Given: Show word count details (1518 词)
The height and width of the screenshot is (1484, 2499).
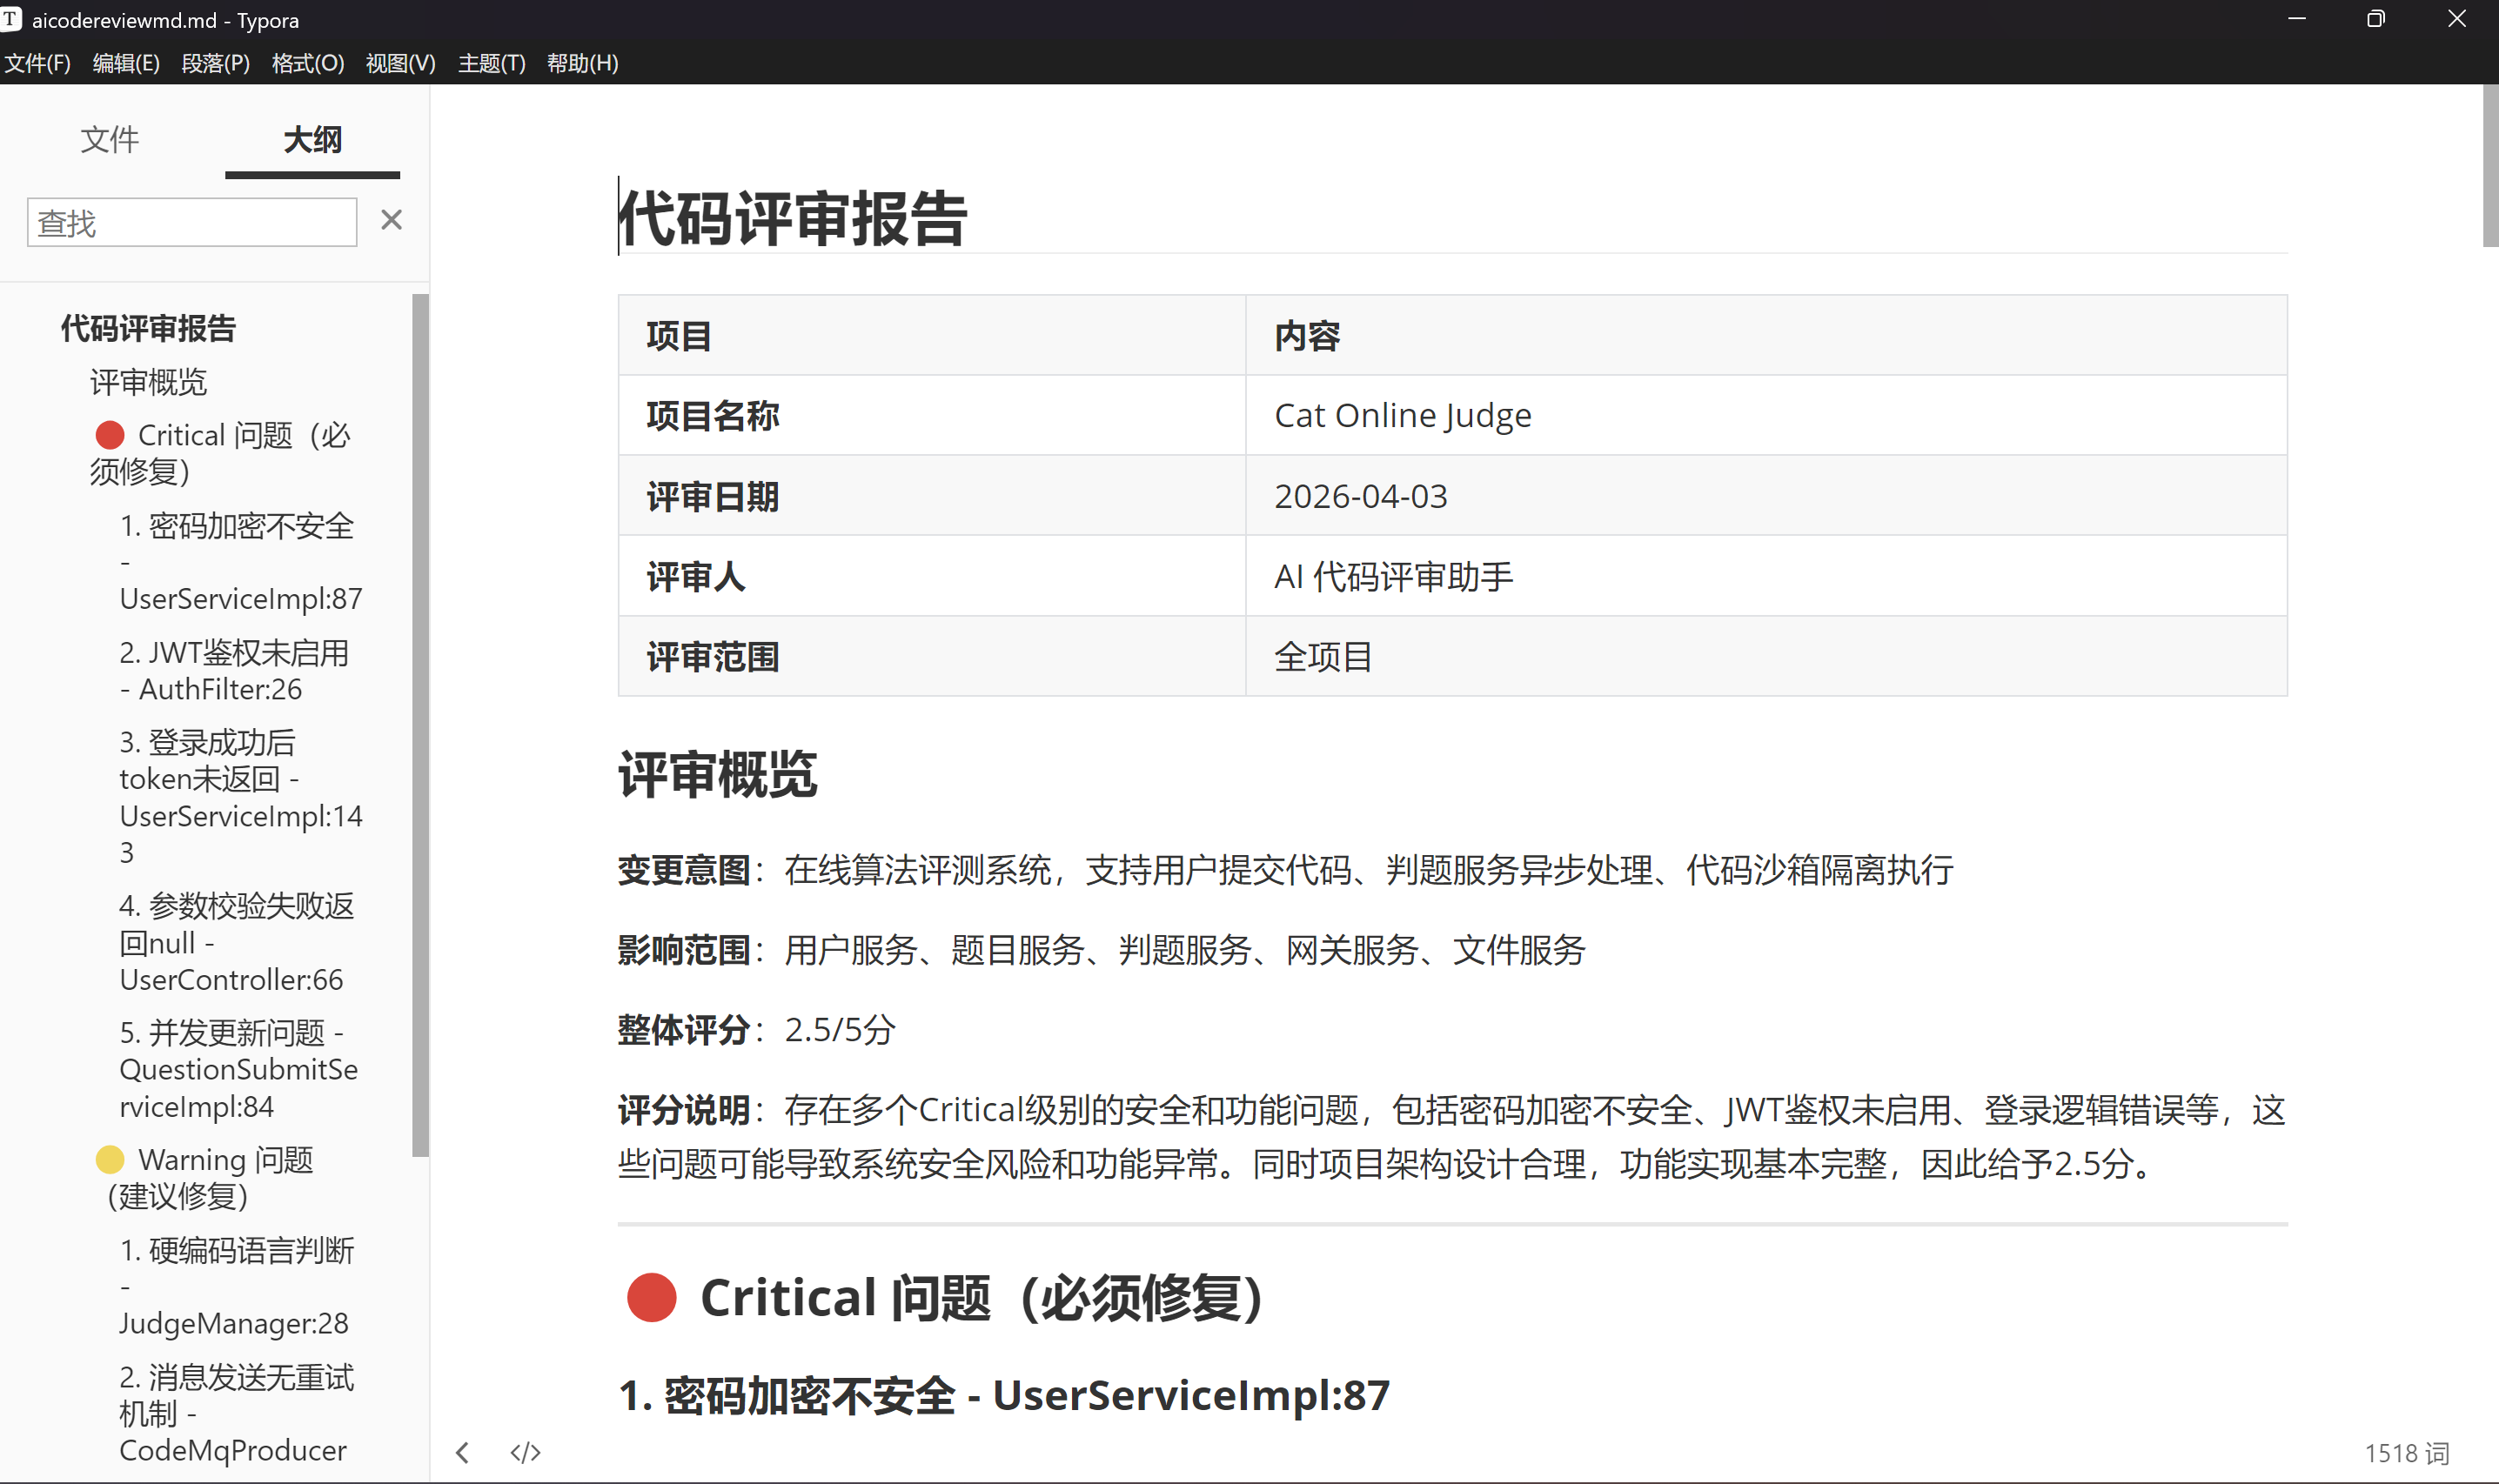Looking at the screenshot, I should pyautogui.click(x=2406, y=1453).
